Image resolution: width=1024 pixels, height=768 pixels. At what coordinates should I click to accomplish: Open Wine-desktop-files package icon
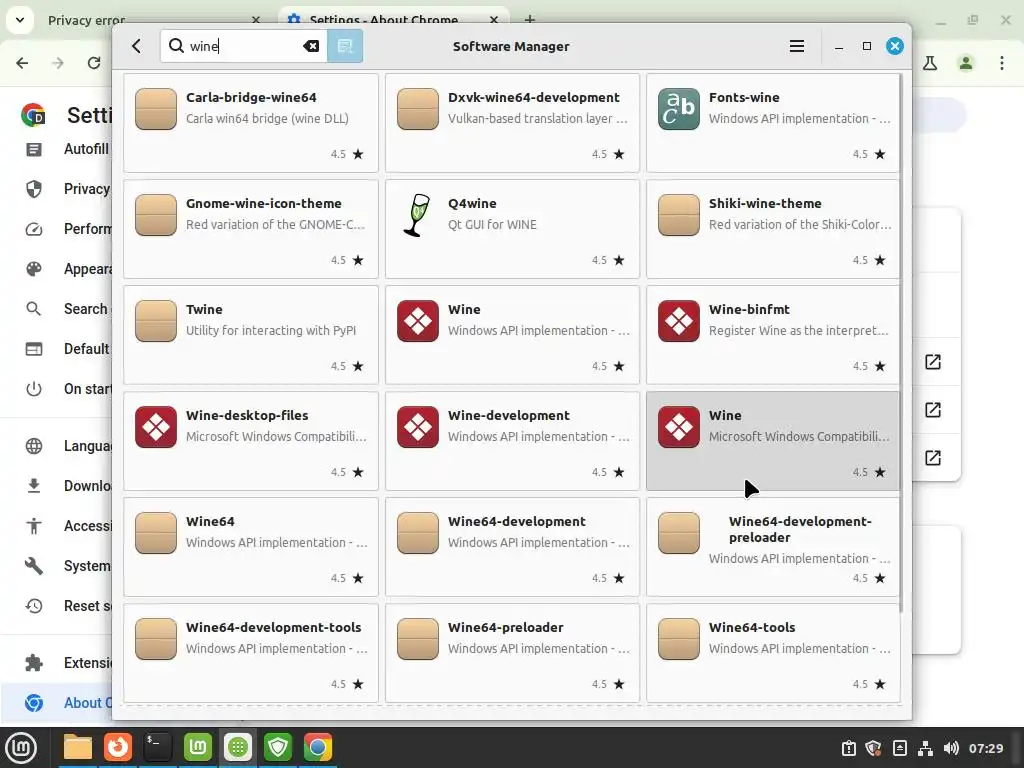point(156,426)
